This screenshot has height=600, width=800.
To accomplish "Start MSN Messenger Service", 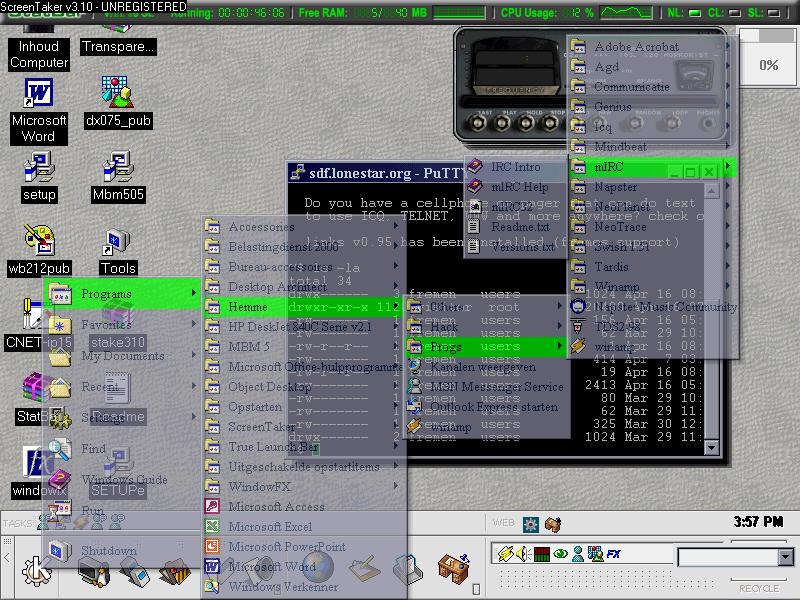I will pyautogui.click(x=487, y=387).
